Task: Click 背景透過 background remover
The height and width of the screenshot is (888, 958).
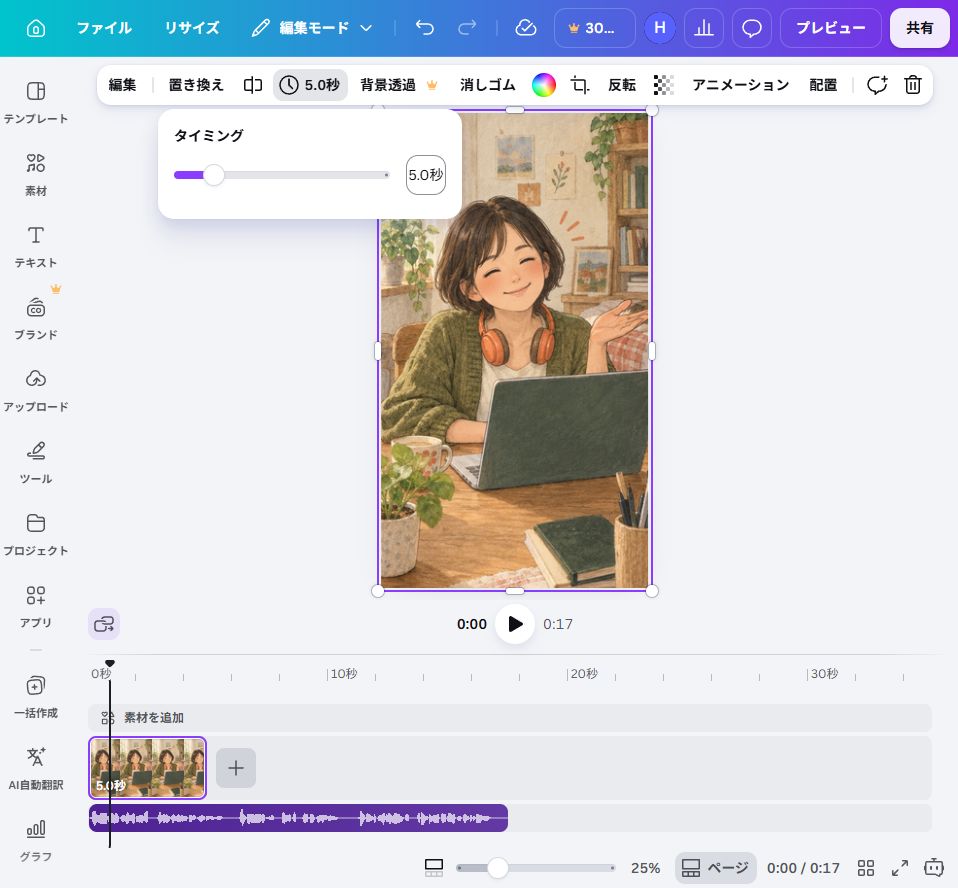Action: [x=398, y=85]
